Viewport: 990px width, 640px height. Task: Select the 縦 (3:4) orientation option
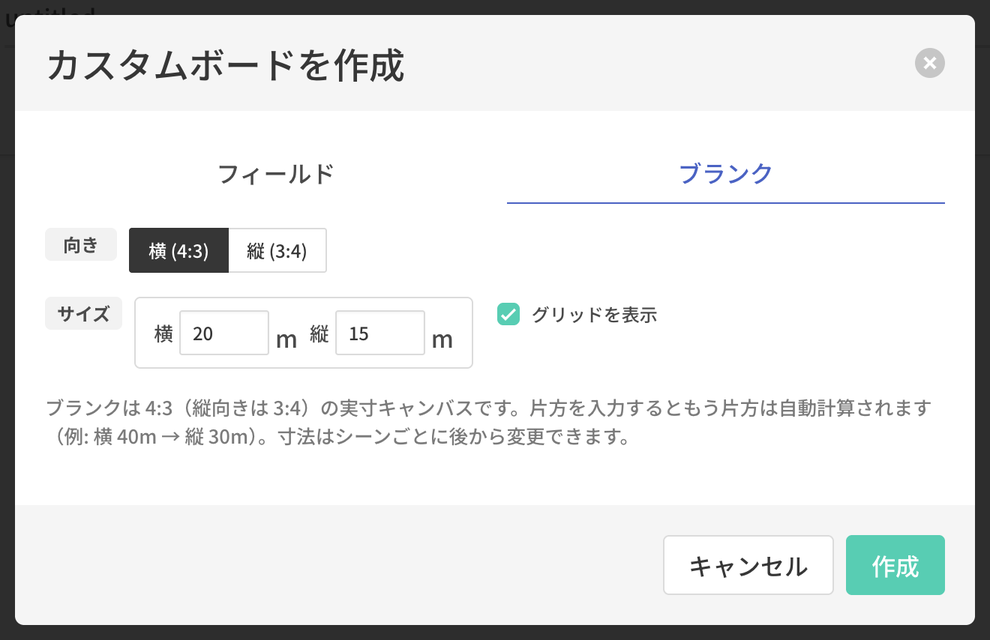[x=277, y=251]
